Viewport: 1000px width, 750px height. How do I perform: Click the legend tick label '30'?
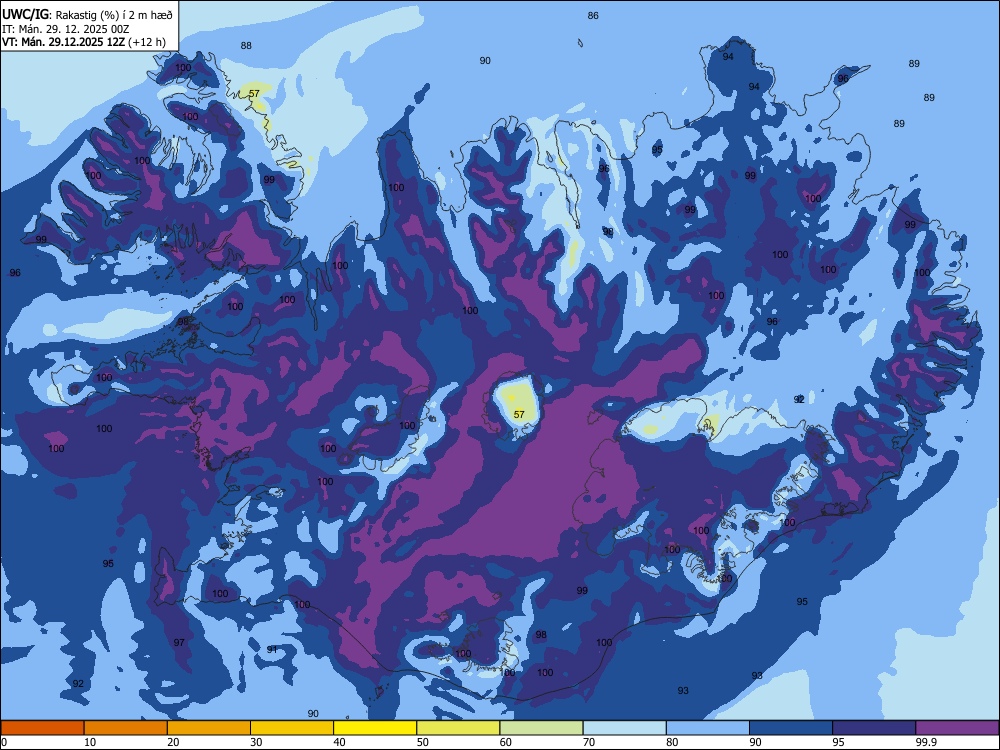(x=256, y=742)
